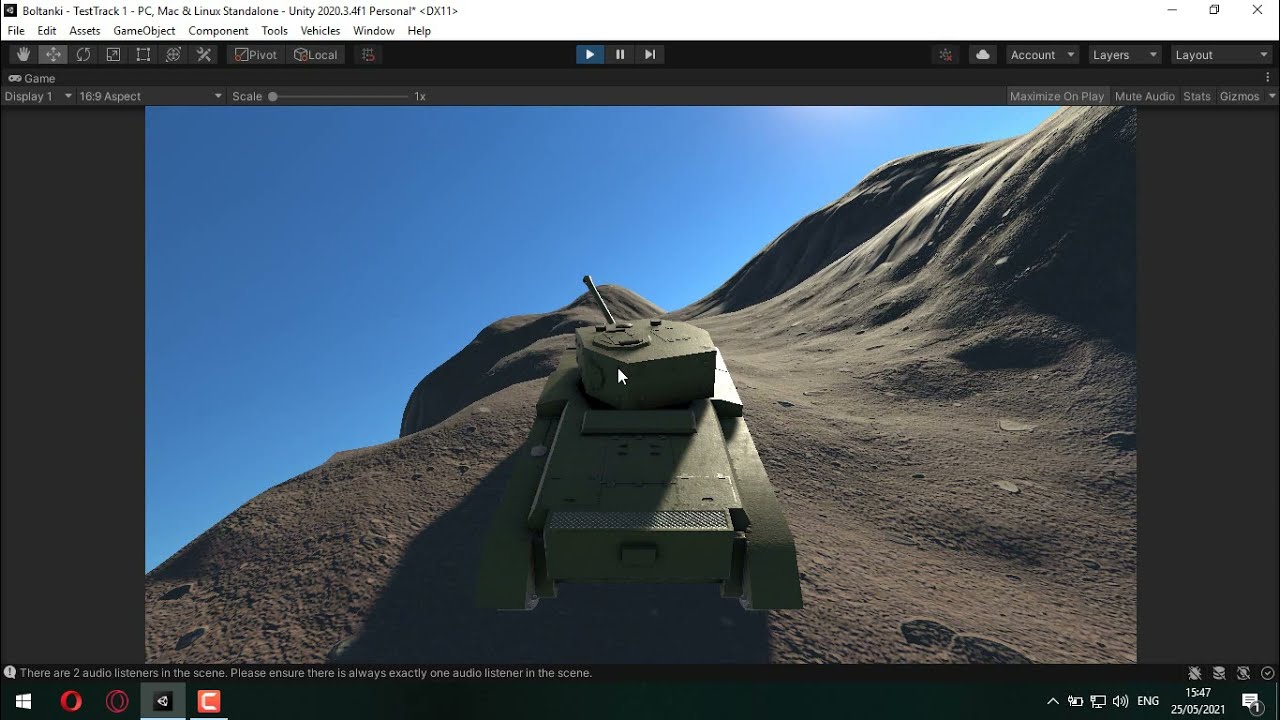Image resolution: width=1280 pixels, height=720 pixels.
Task: Select the Rotate tool
Action: pos(84,55)
